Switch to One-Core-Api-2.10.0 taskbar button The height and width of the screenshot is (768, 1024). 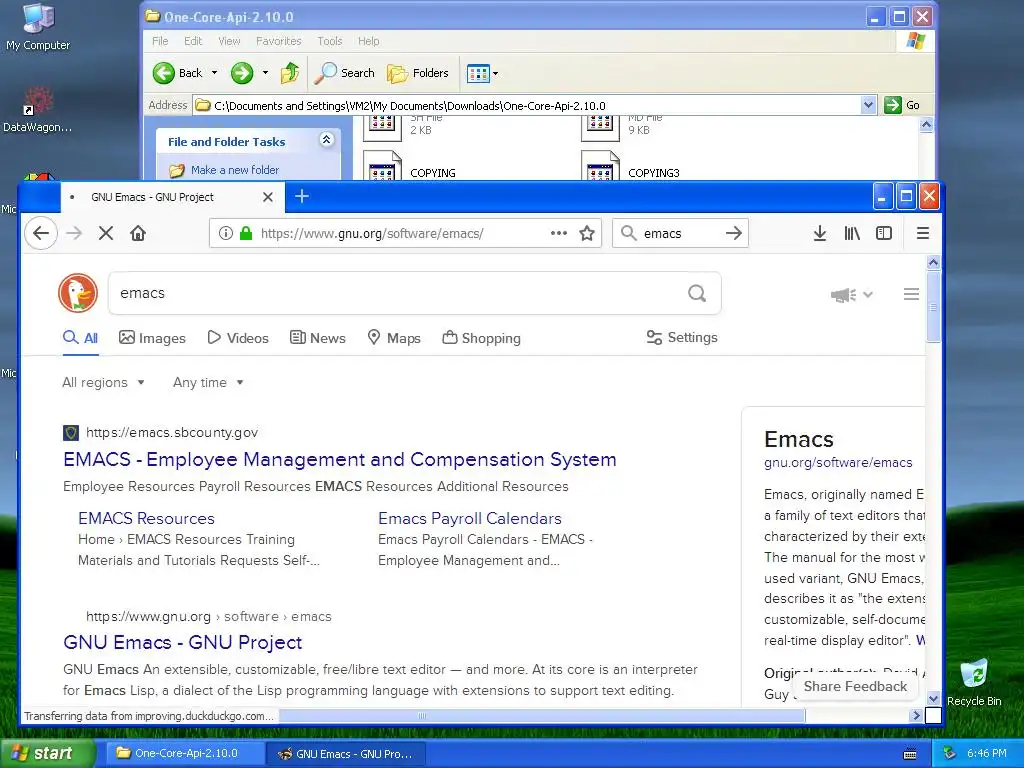[185, 754]
